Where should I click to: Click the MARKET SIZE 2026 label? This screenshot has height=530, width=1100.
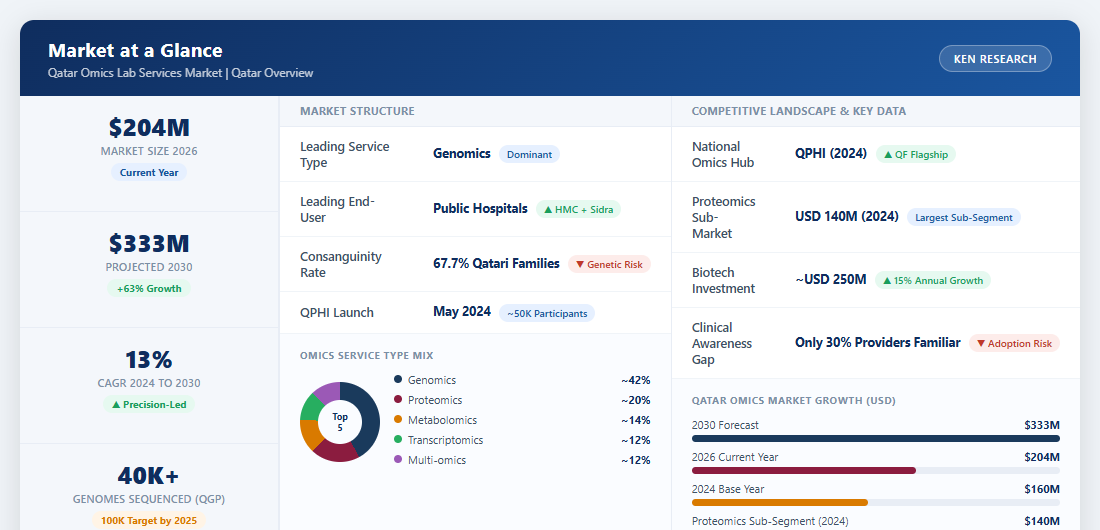click(x=149, y=151)
